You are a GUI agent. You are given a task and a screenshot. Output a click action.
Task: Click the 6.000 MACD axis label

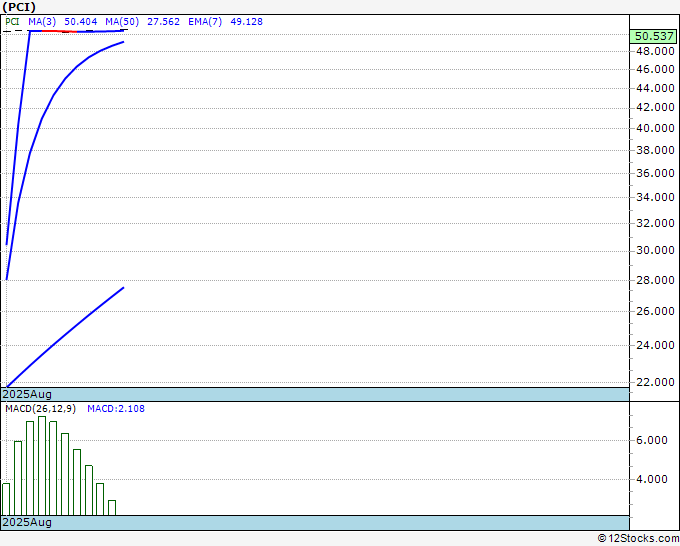click(651, 441)
